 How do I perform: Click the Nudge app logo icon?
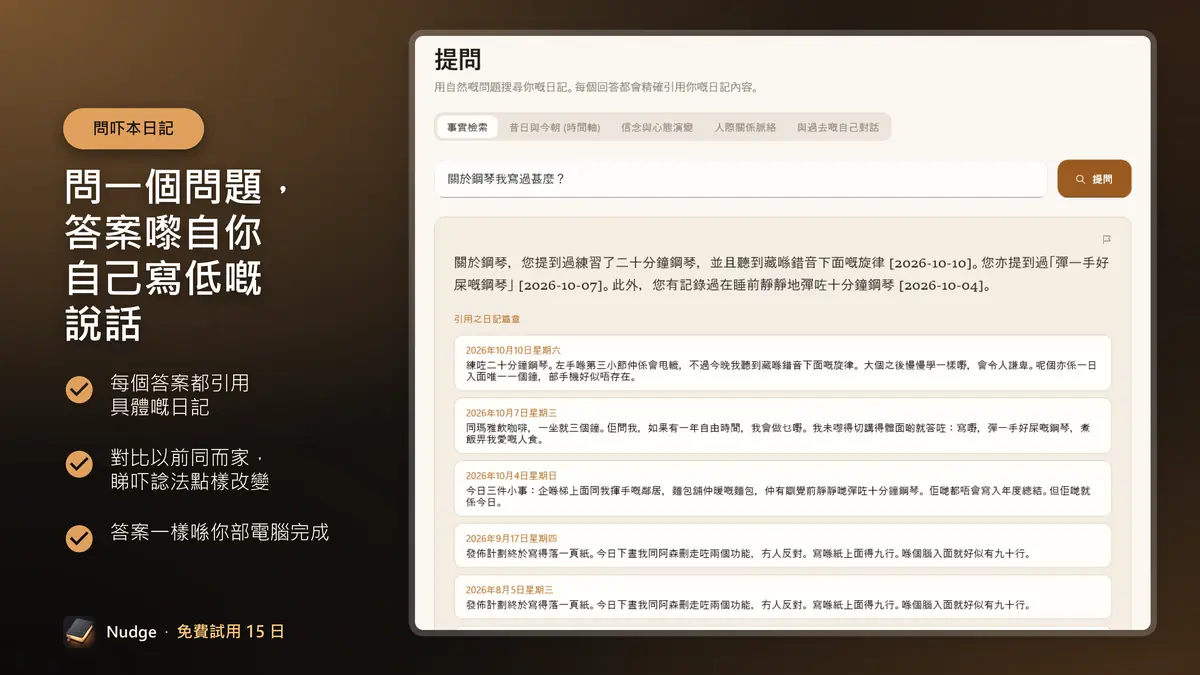tap(79, 632)
